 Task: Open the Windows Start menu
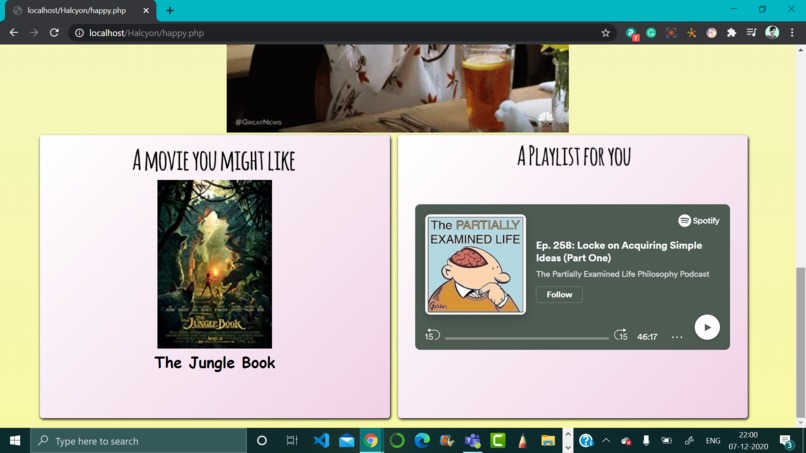coord(15,441)
